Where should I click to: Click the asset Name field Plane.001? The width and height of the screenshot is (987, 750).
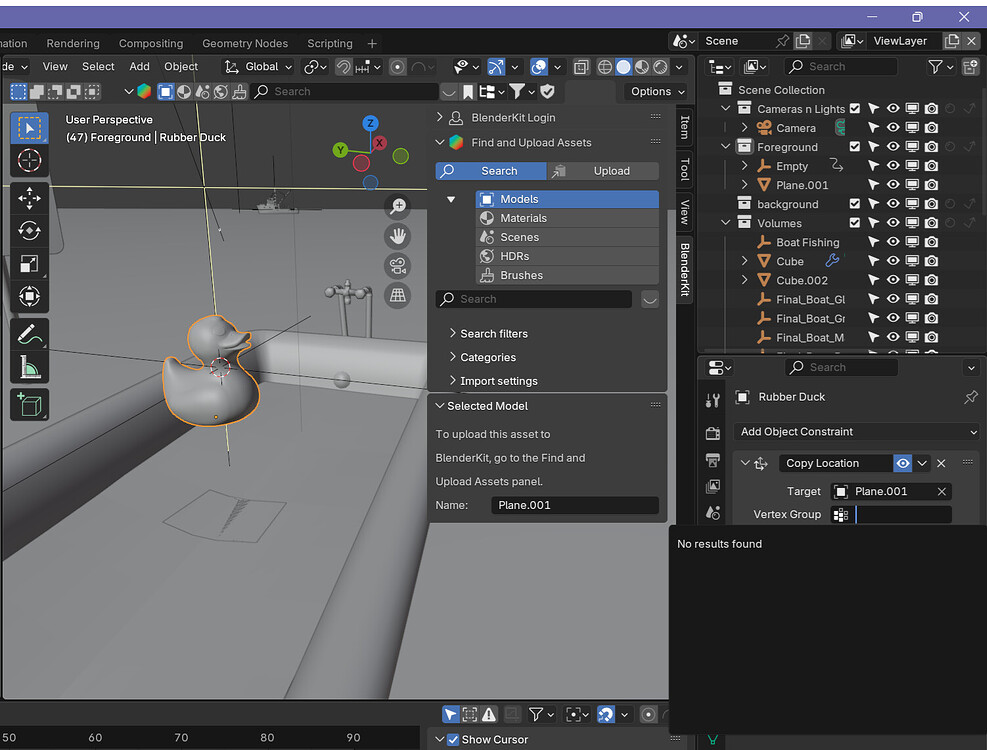click(x=575, y=505)
